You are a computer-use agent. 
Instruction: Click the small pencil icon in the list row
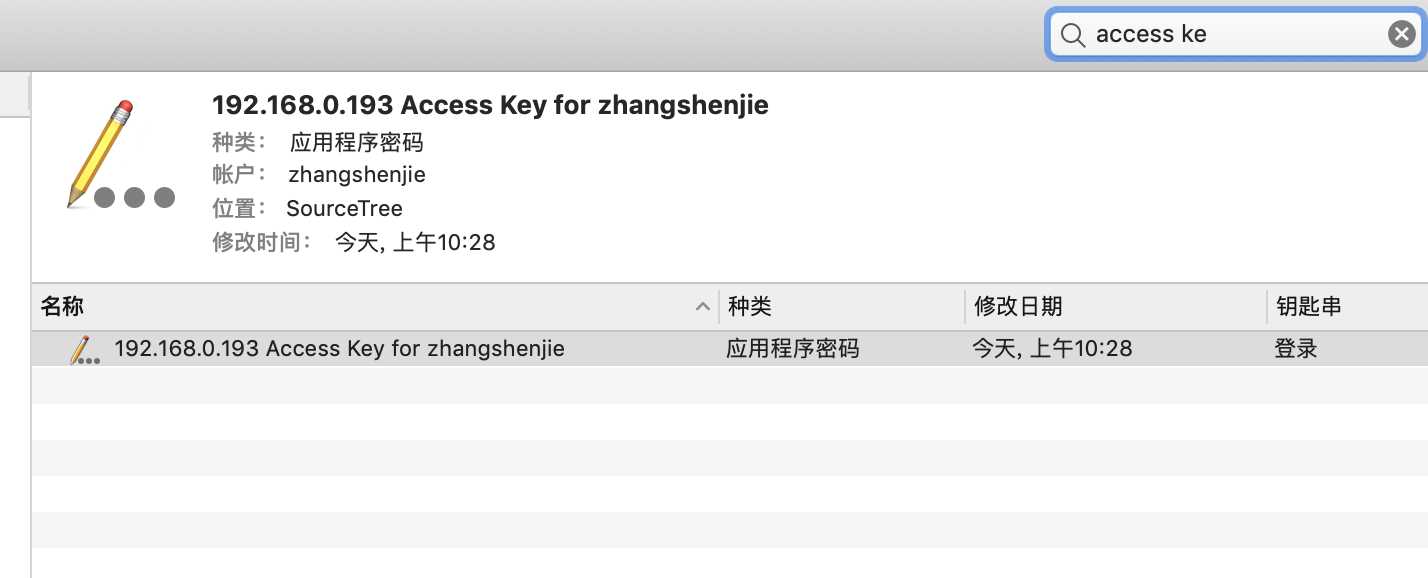[x=84, y=350]
